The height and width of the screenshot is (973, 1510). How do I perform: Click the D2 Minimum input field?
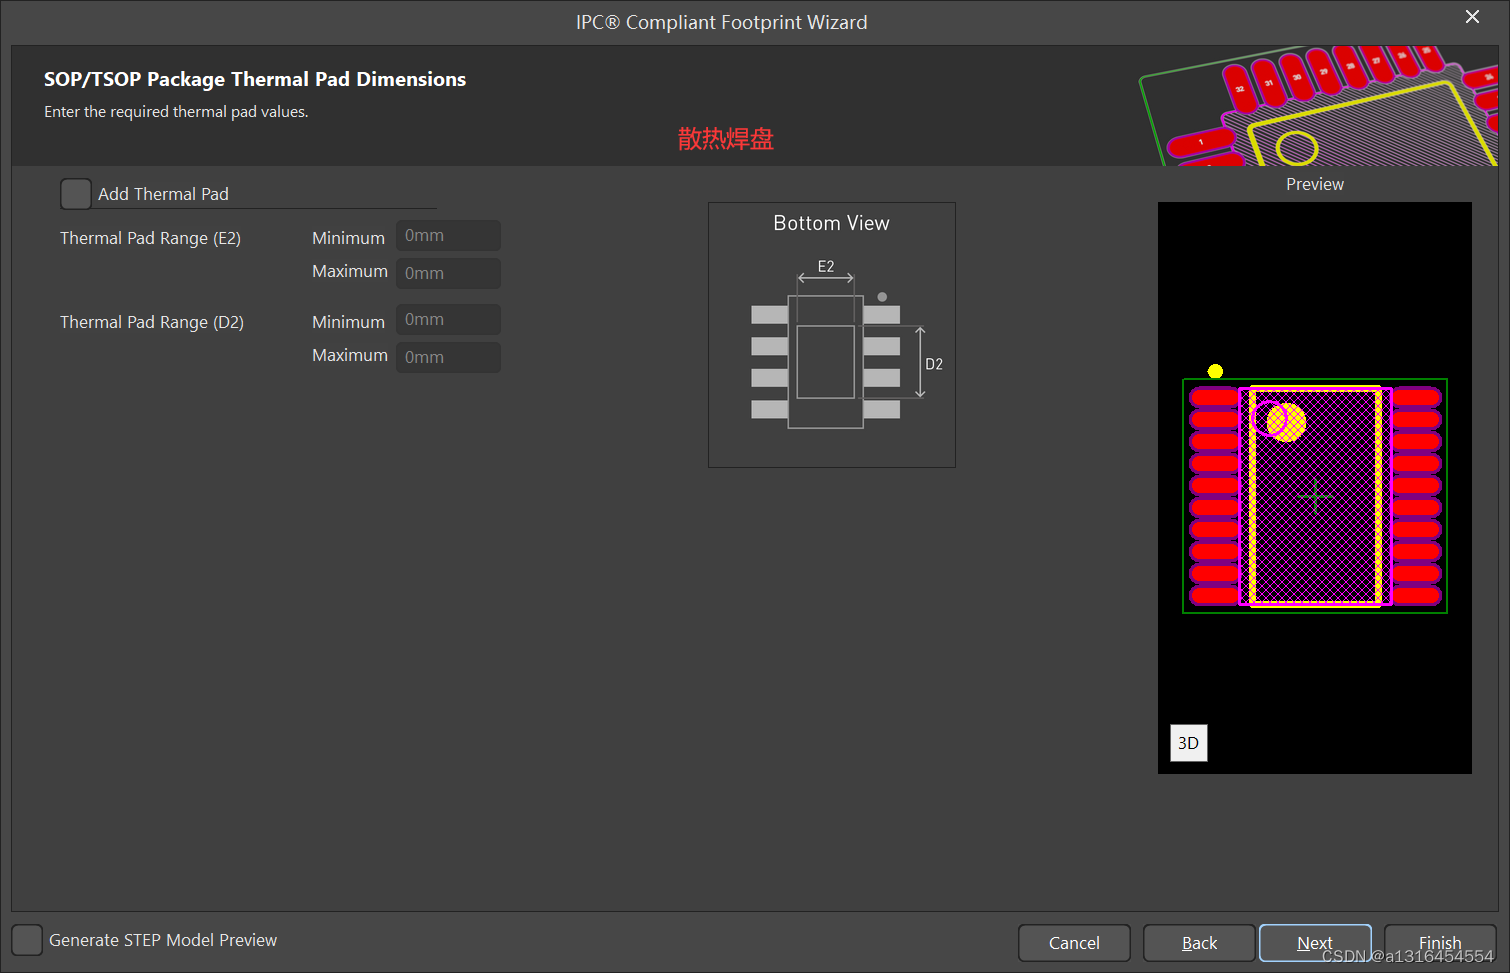pyautogui.click(x=448, y=320)
